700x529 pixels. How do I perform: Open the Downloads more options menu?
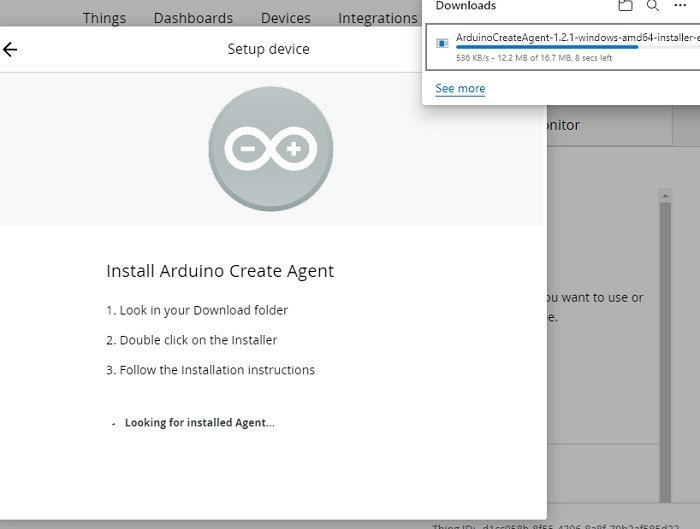(x=680, y=5)
